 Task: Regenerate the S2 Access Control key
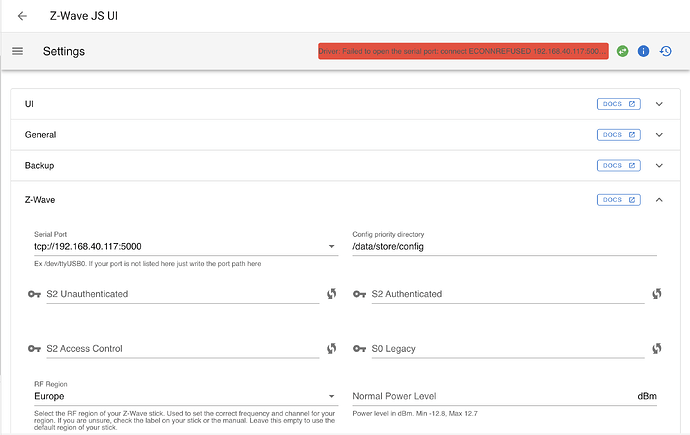(331, 349)
